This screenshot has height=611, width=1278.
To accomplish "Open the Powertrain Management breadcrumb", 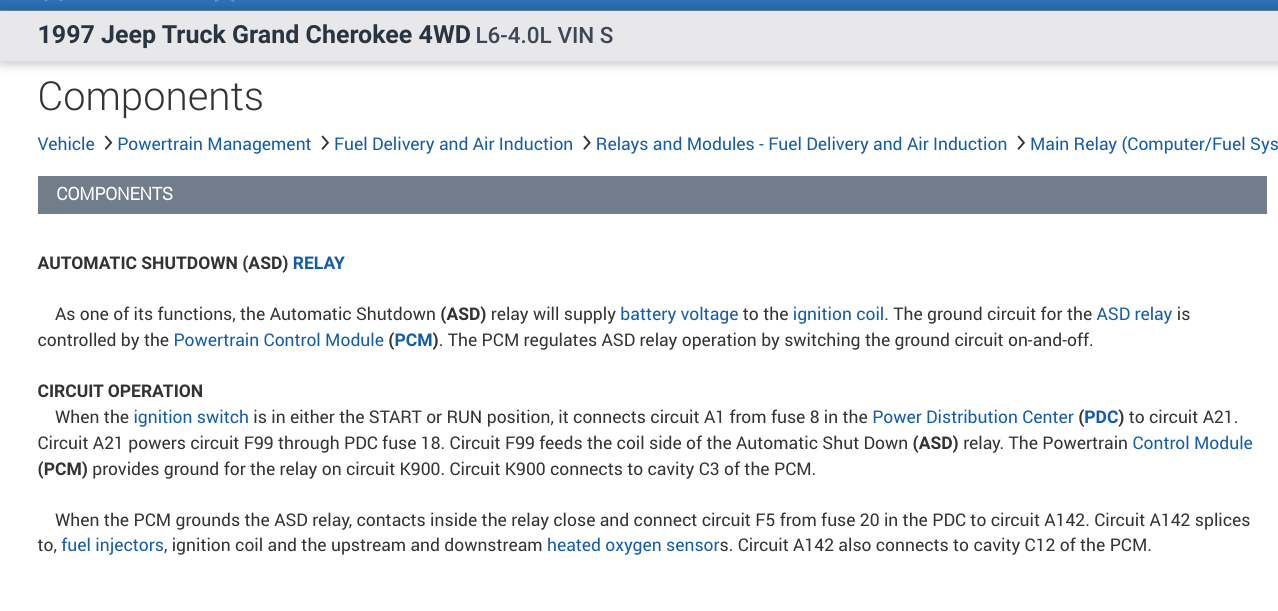I will click(x=214, y=144).
